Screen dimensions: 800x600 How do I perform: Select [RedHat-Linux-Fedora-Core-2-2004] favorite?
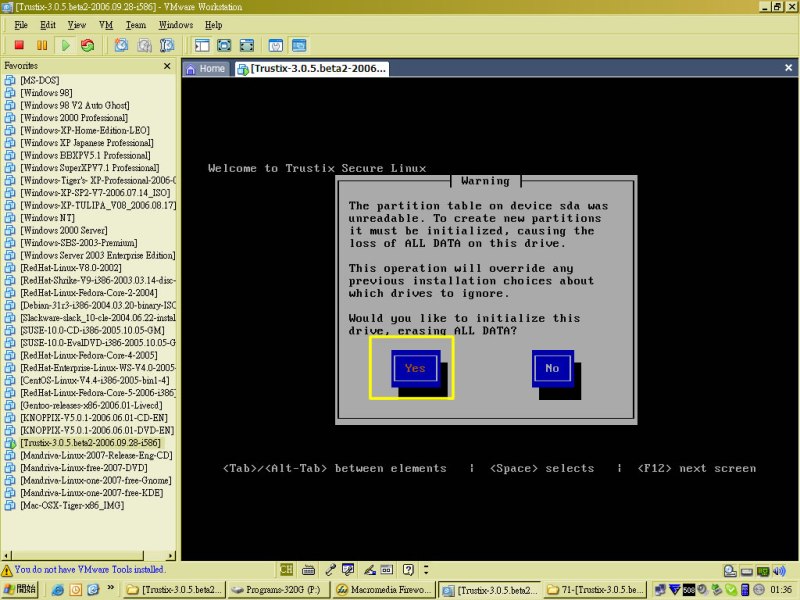pyautogui.click(x=89, y=293)
